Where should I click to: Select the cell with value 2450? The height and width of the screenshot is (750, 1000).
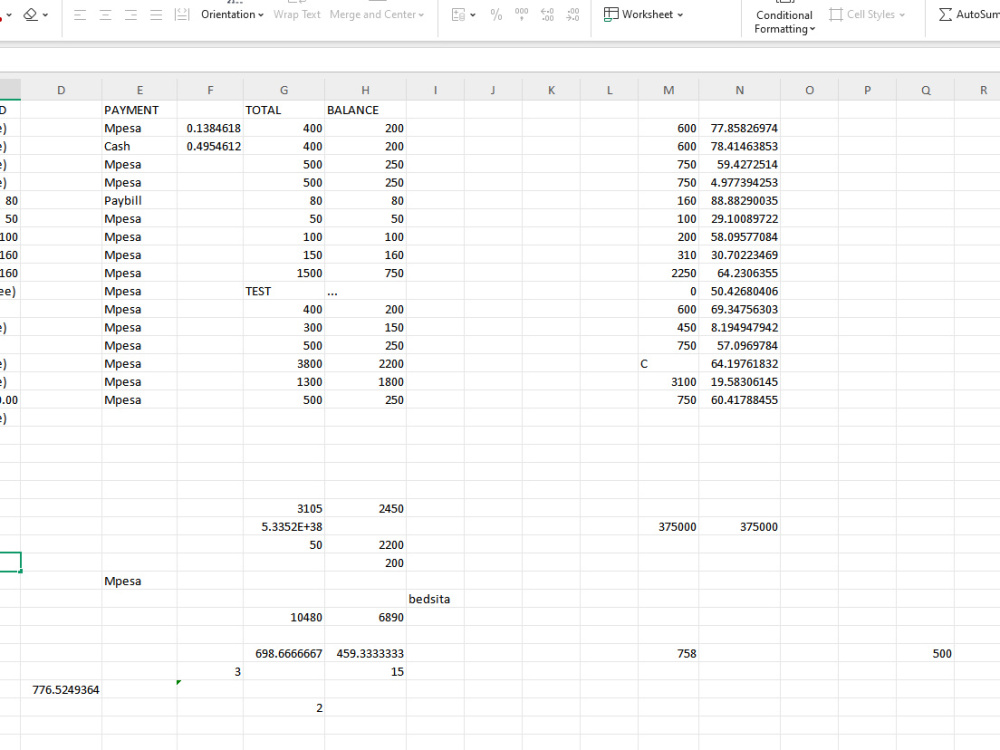tap(365, 508)
